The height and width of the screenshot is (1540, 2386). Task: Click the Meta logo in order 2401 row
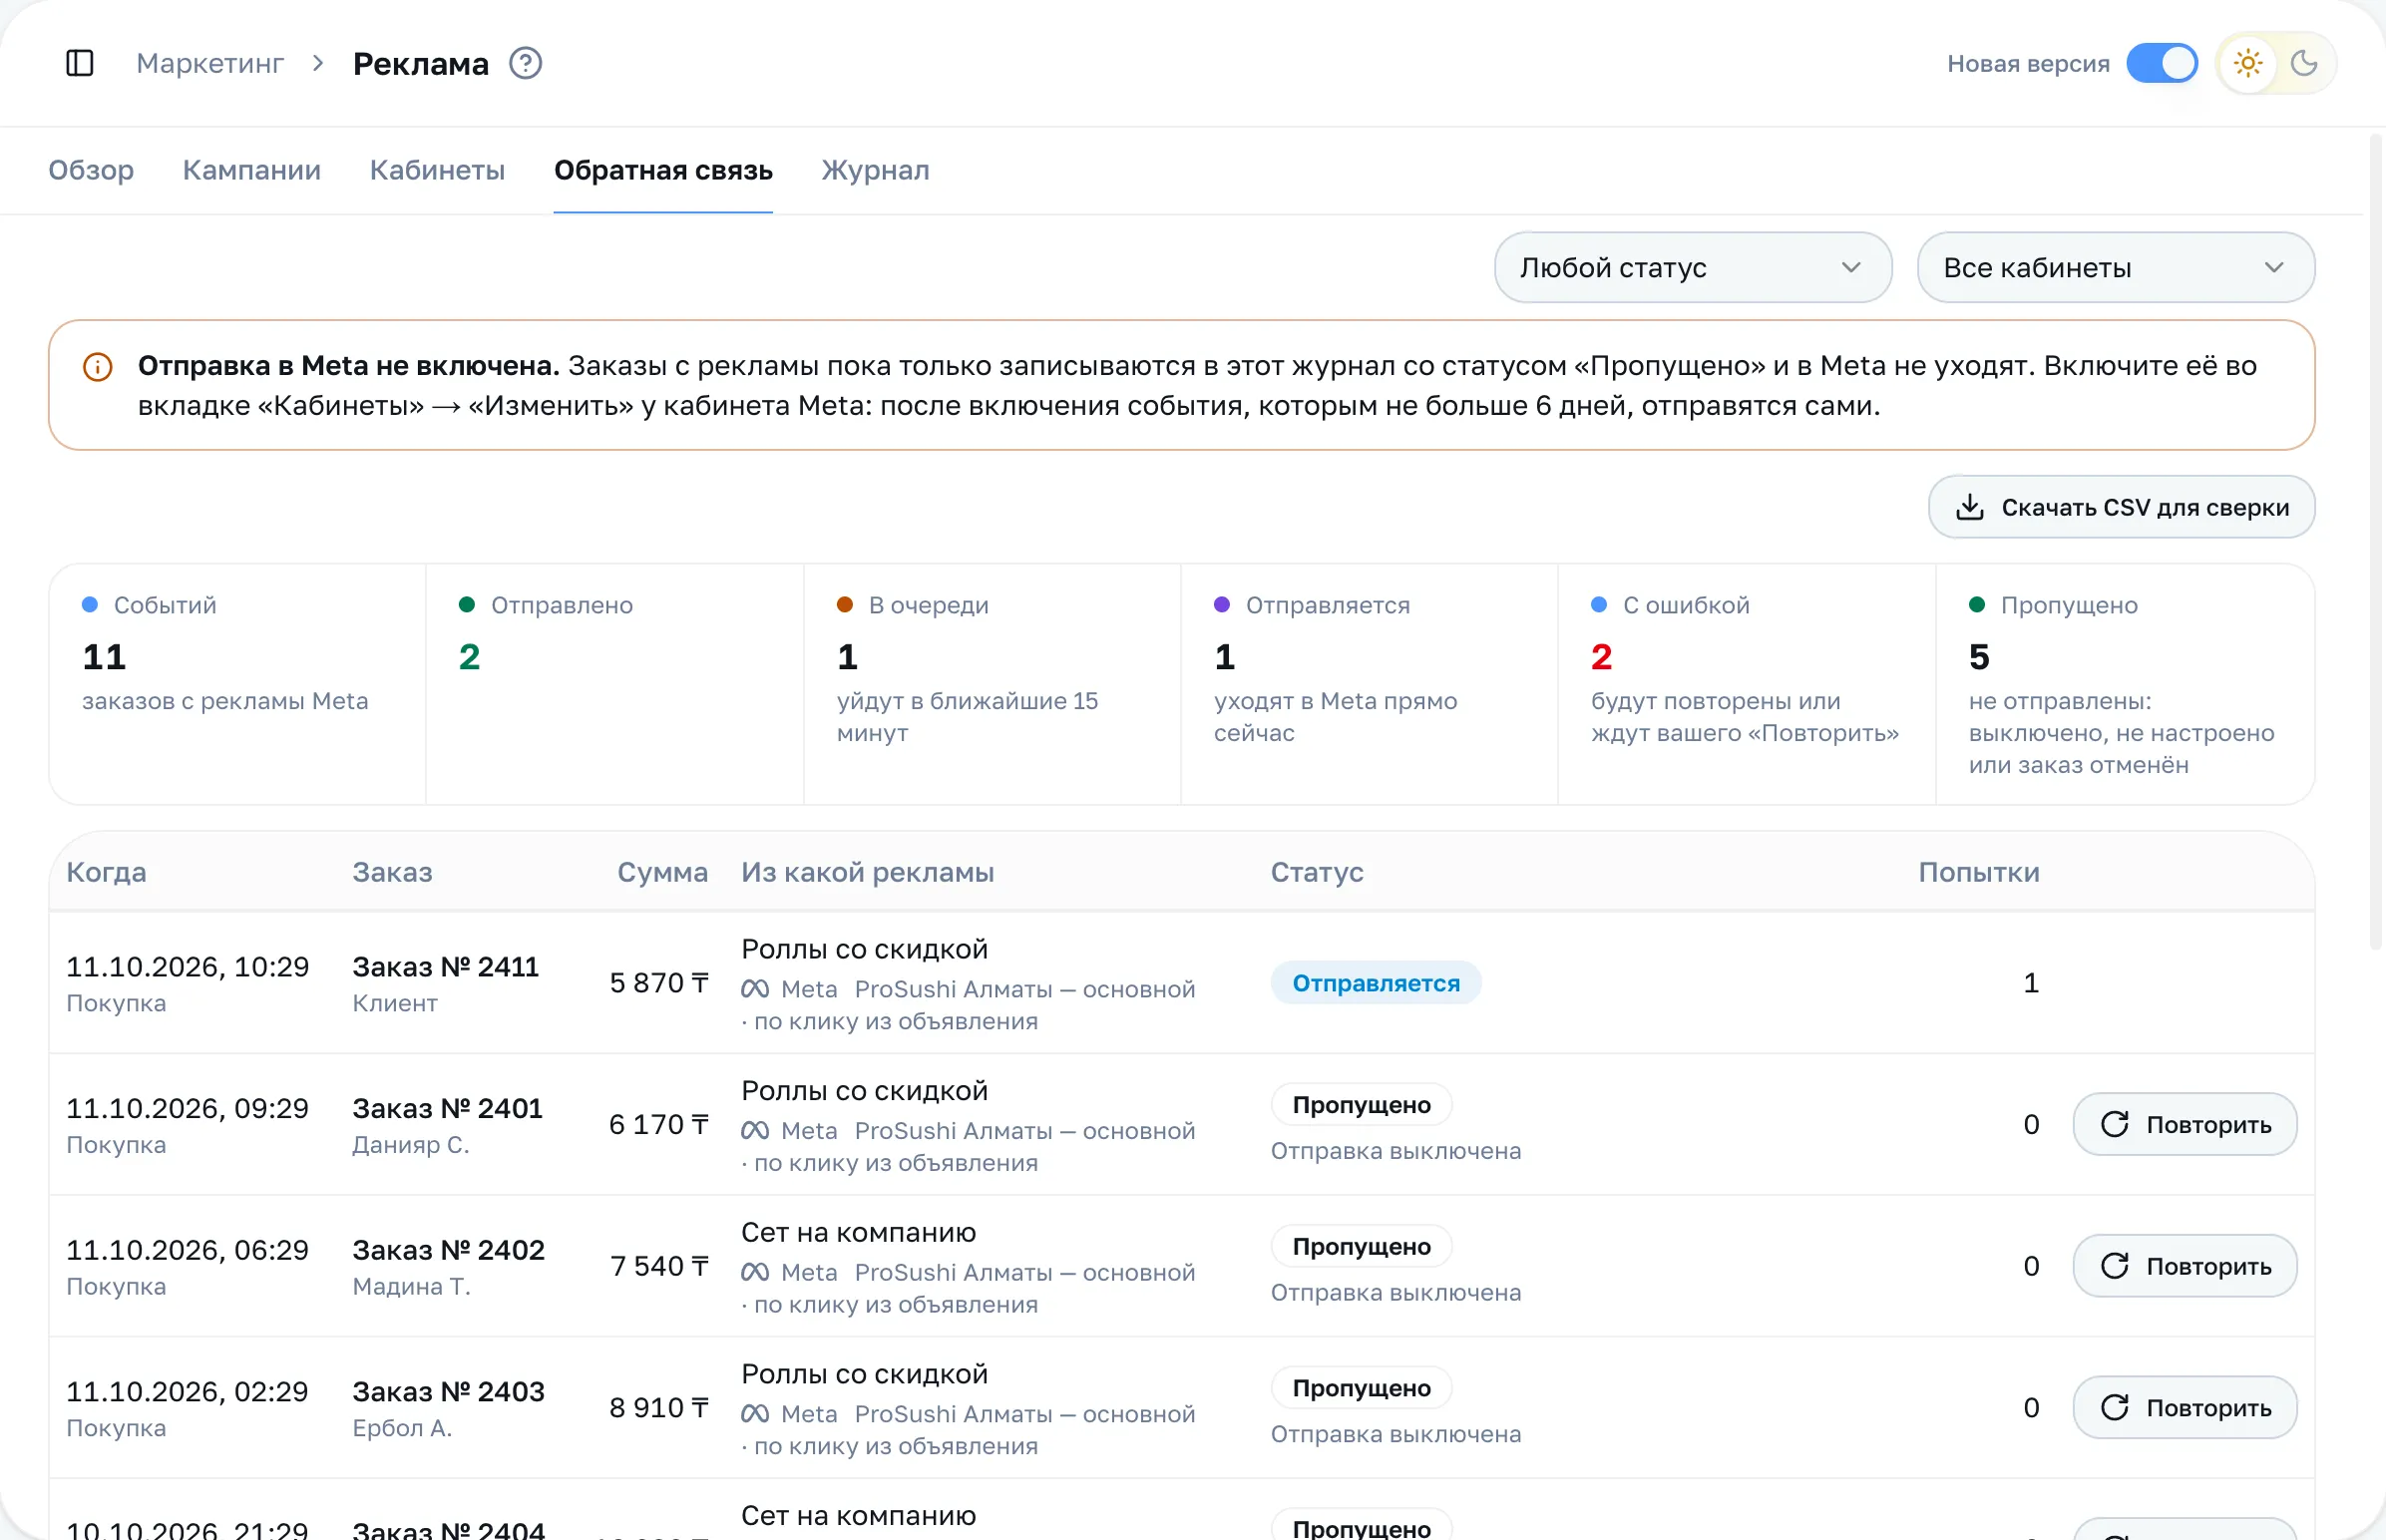tap(755, 1131)
